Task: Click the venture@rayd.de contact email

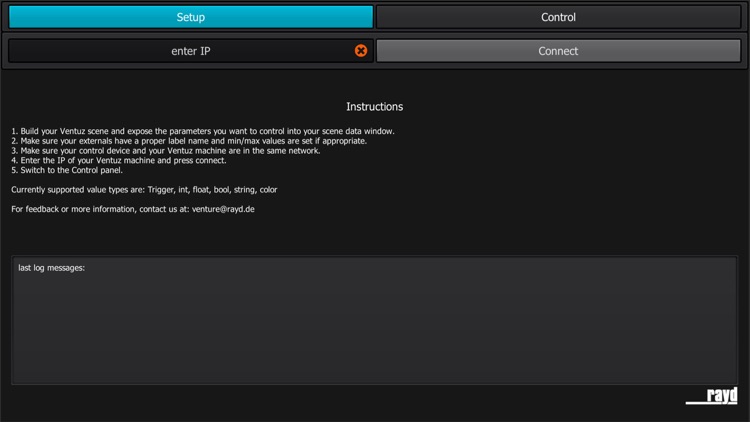Action: 223,209
